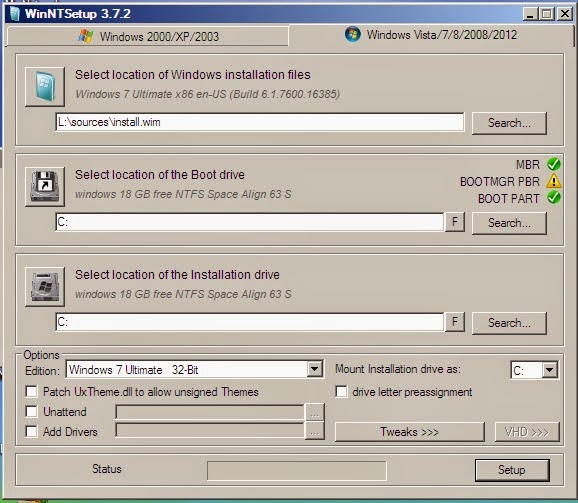Click 'Select location of the Boot drive' heading

point(160,175)
